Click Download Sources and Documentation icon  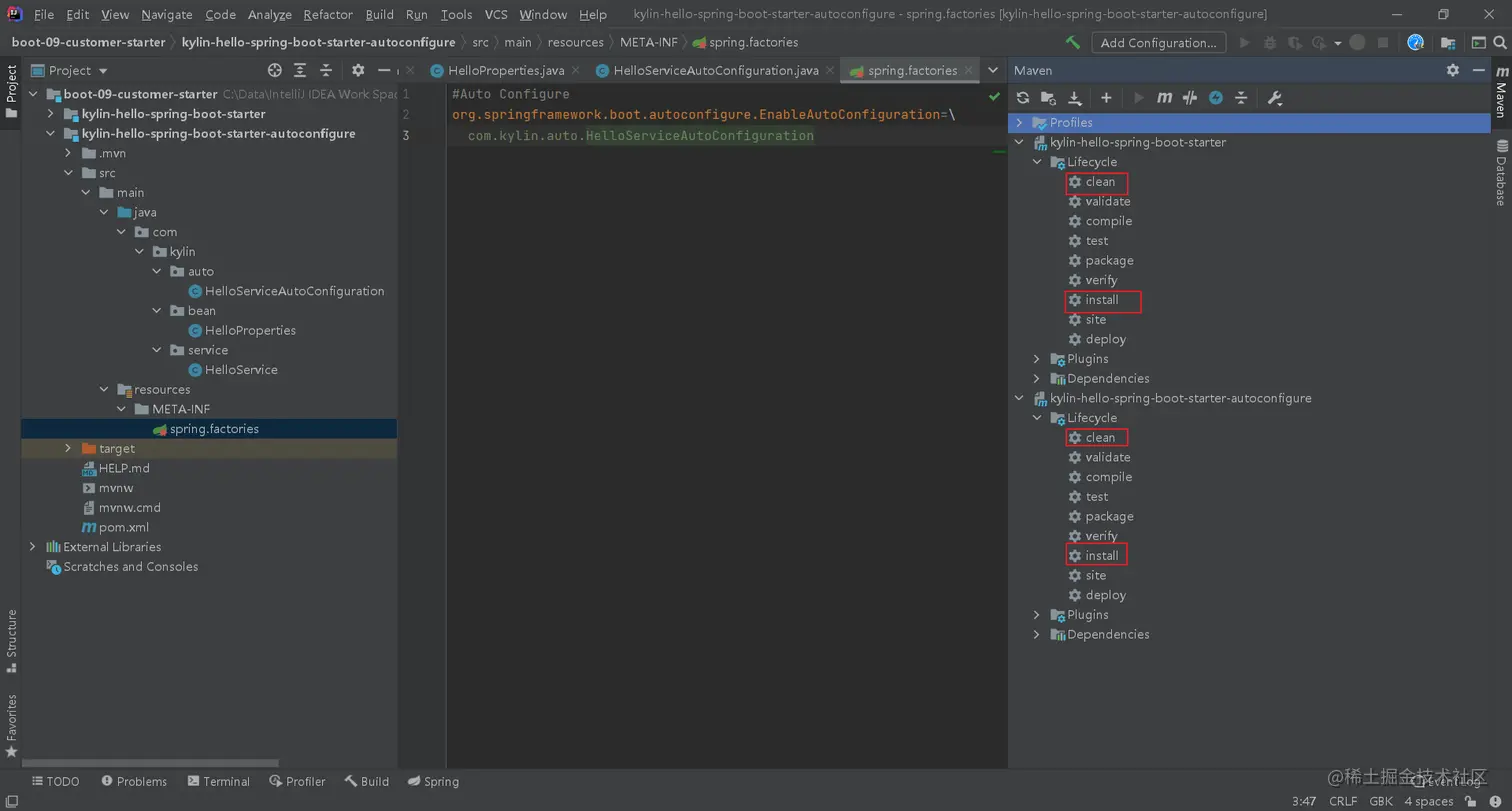coord(1075,98)
